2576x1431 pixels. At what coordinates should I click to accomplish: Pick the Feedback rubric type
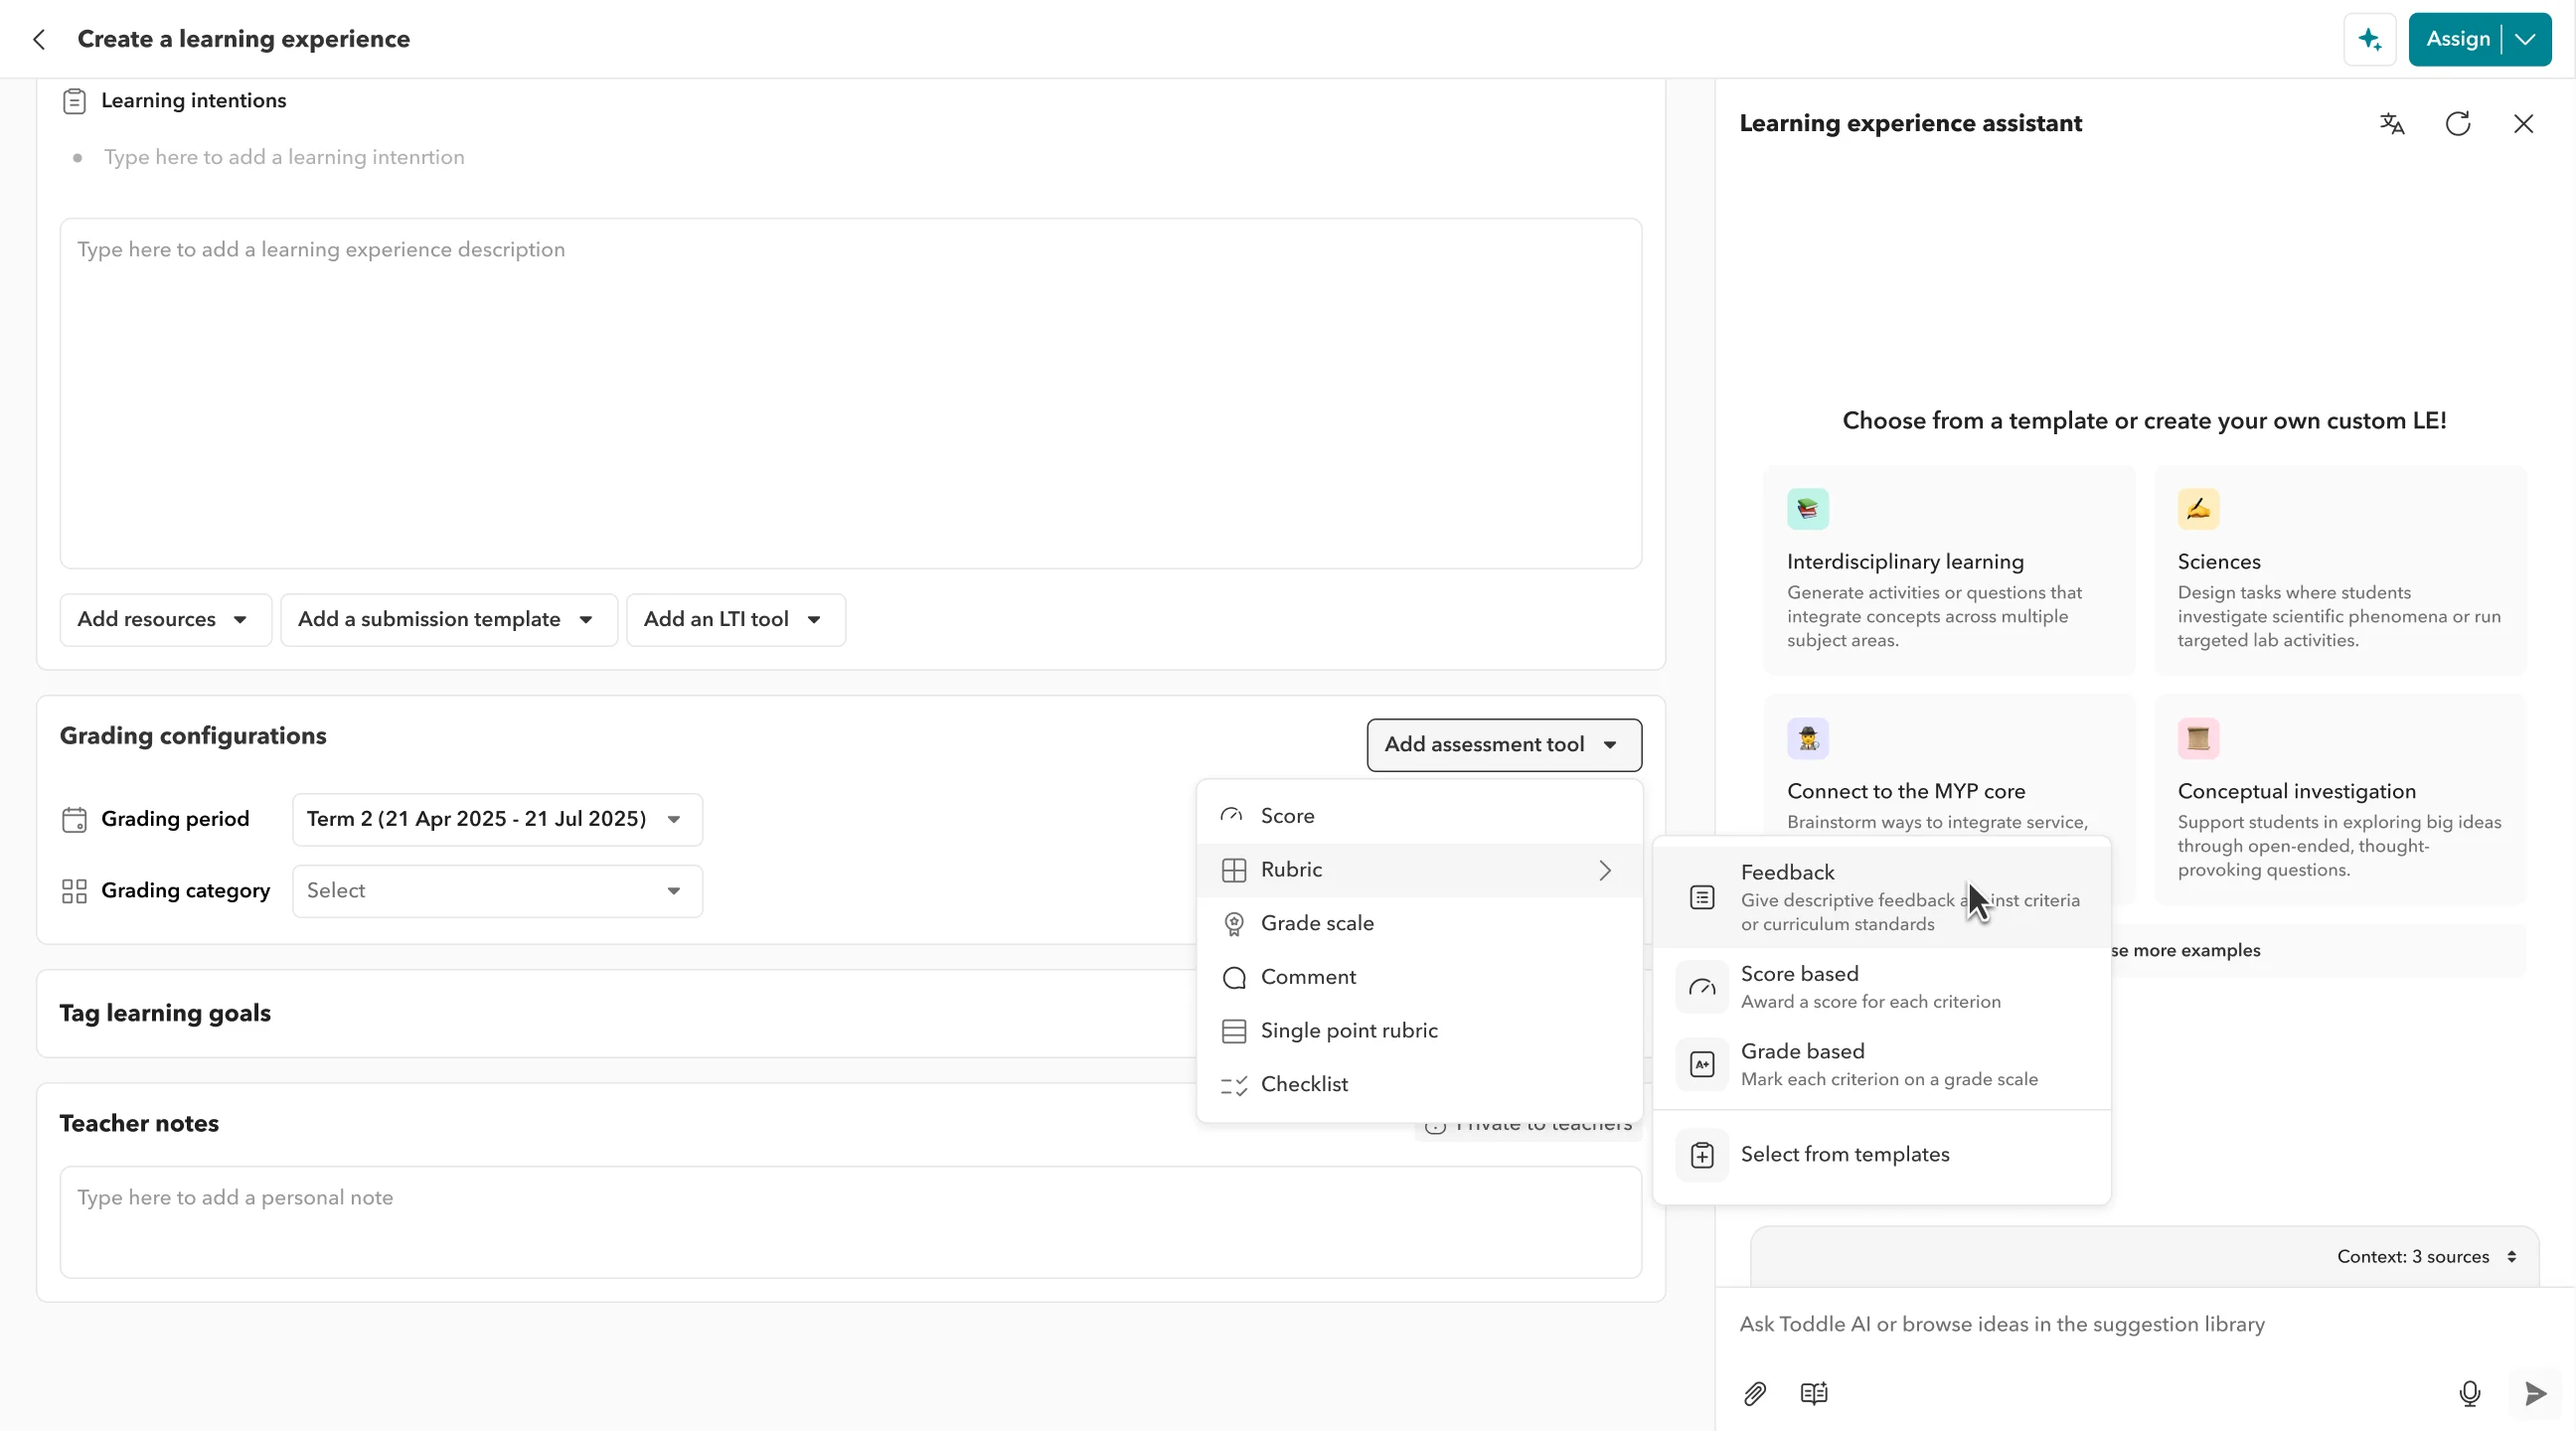click(1881, 897)
